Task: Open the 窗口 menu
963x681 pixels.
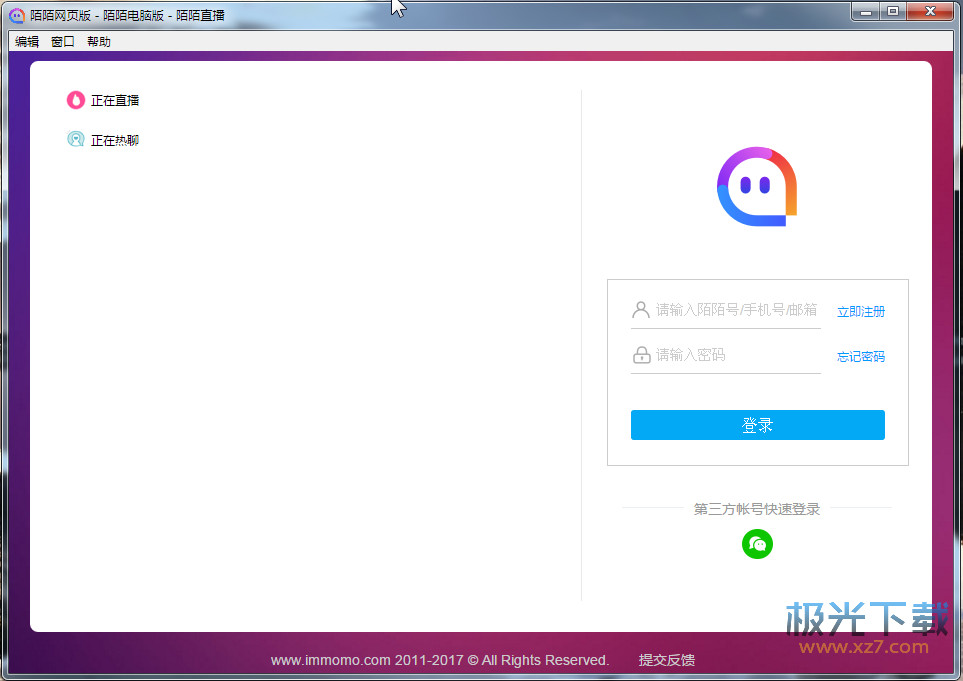Action: coord(62,41)
